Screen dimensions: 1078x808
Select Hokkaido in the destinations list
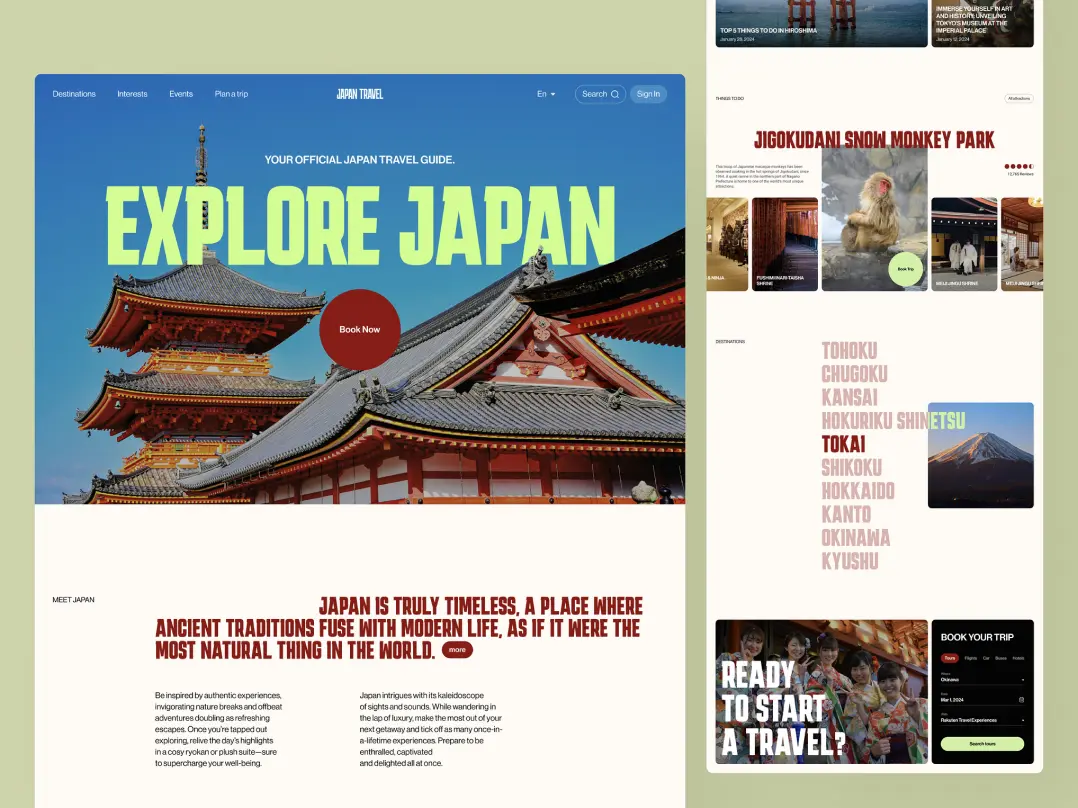coord(858,491)
